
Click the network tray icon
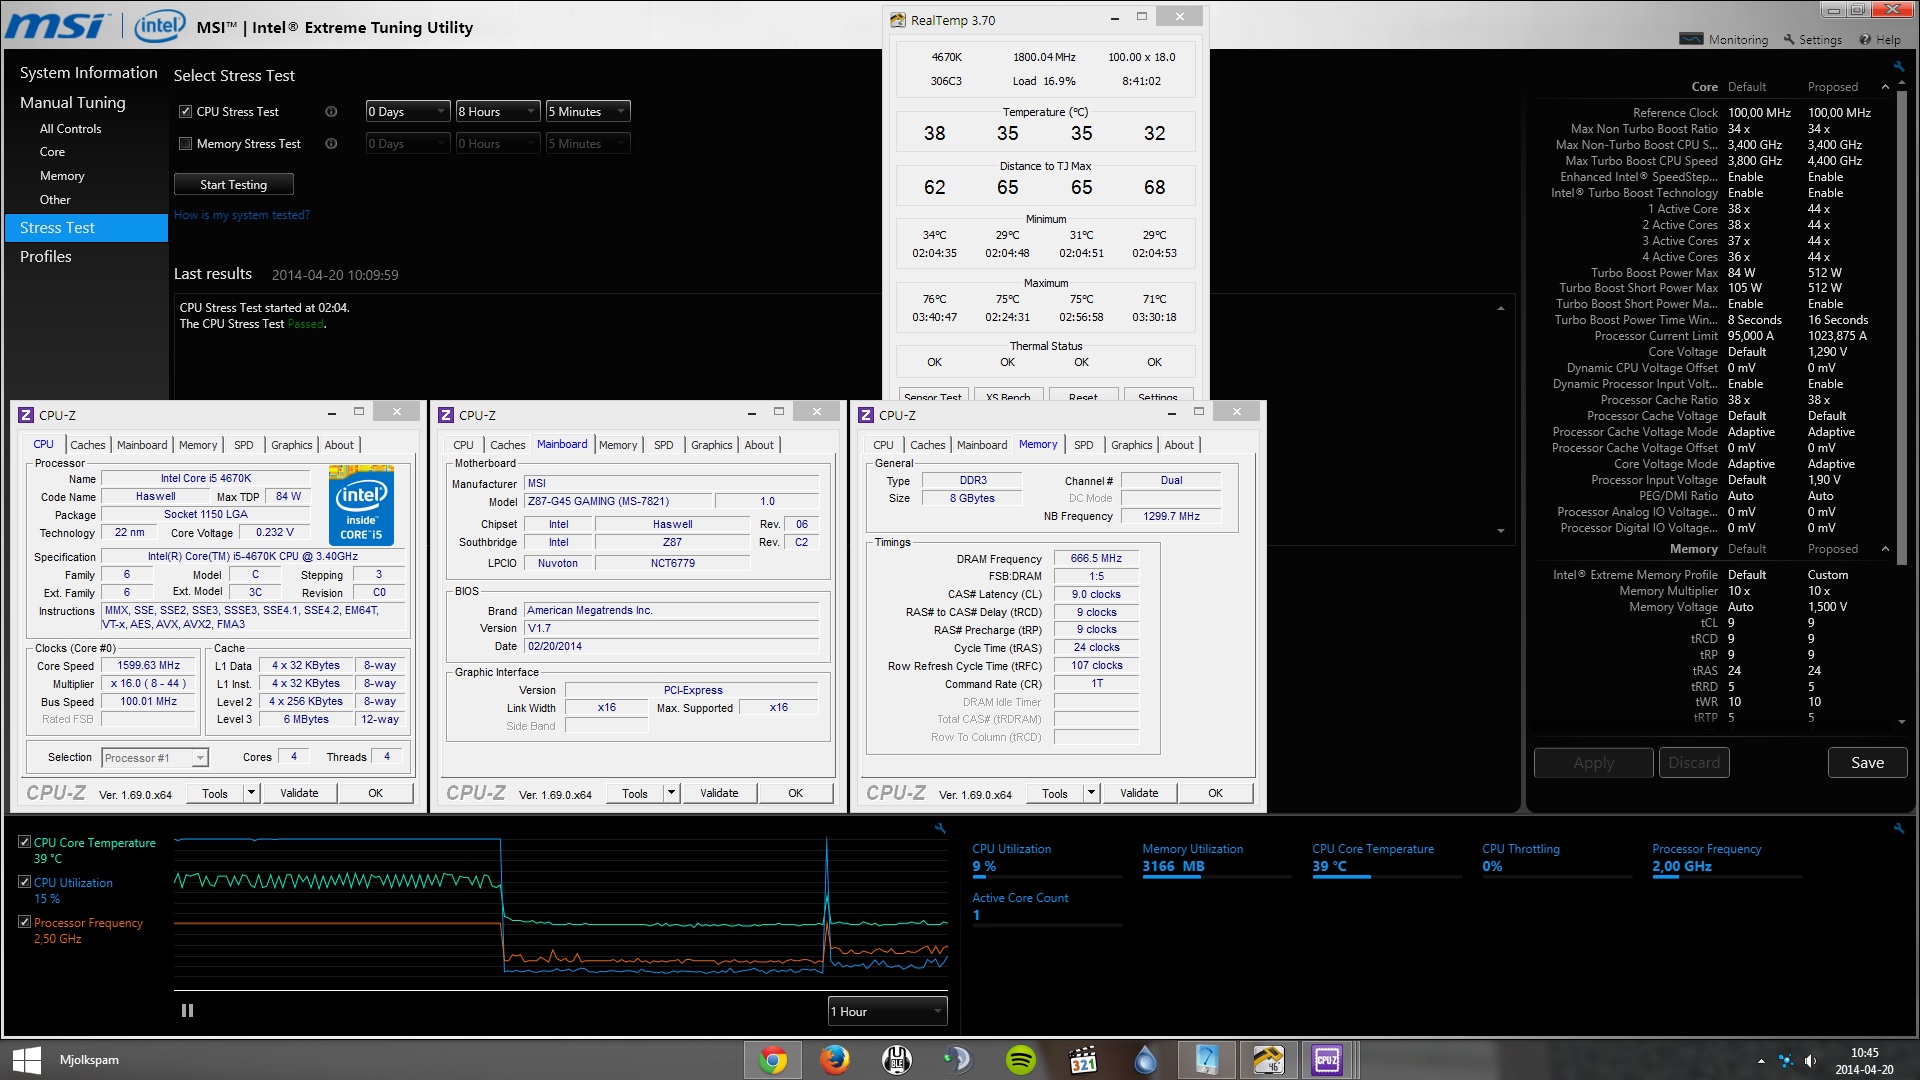coord(1785,1061)
